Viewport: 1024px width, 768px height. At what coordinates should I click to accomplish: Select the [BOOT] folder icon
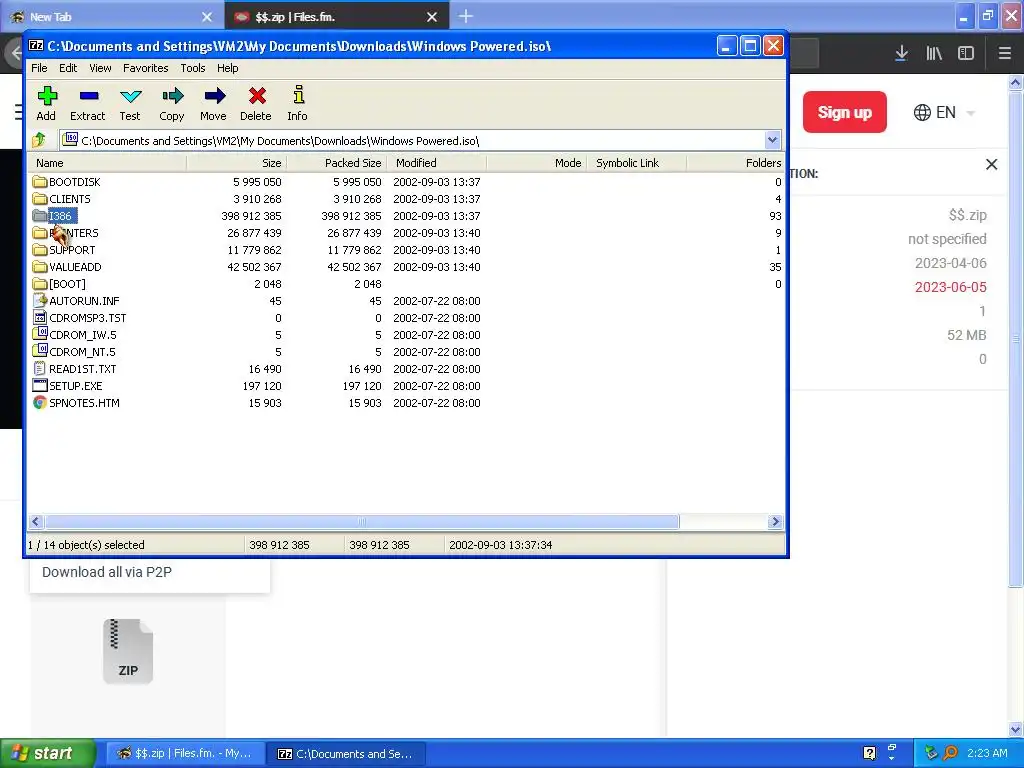pos(40,283)
